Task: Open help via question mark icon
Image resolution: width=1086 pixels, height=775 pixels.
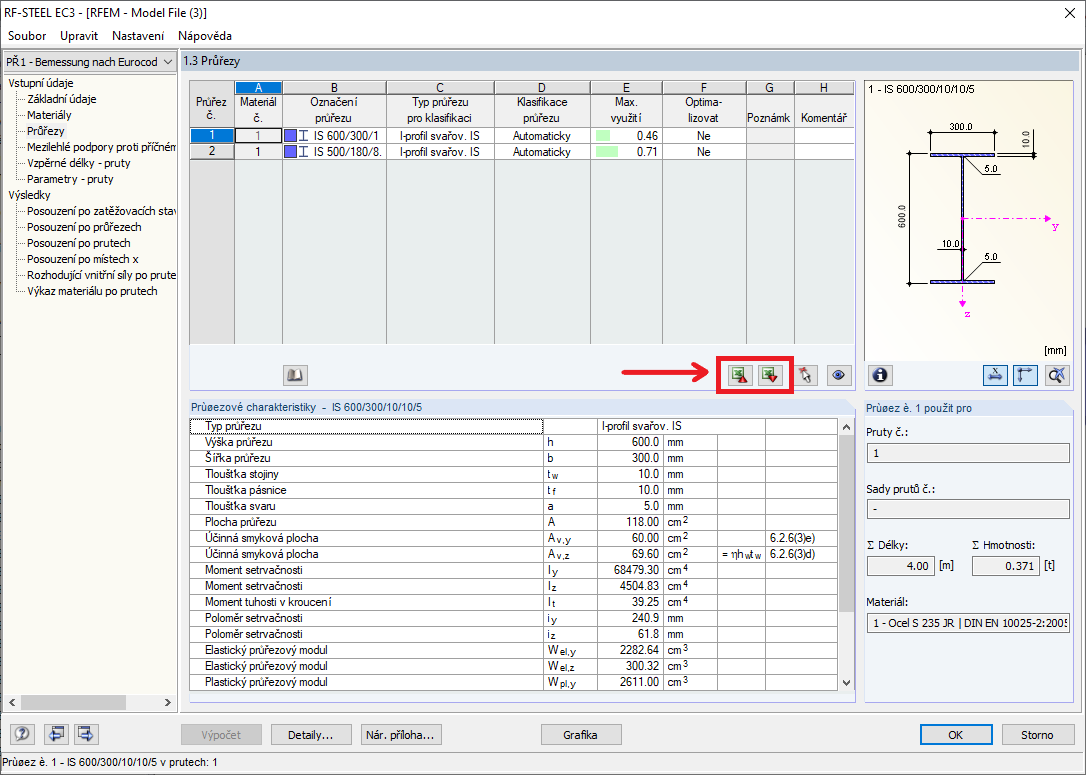Action: pyautogui.click(x=23, y=734)
